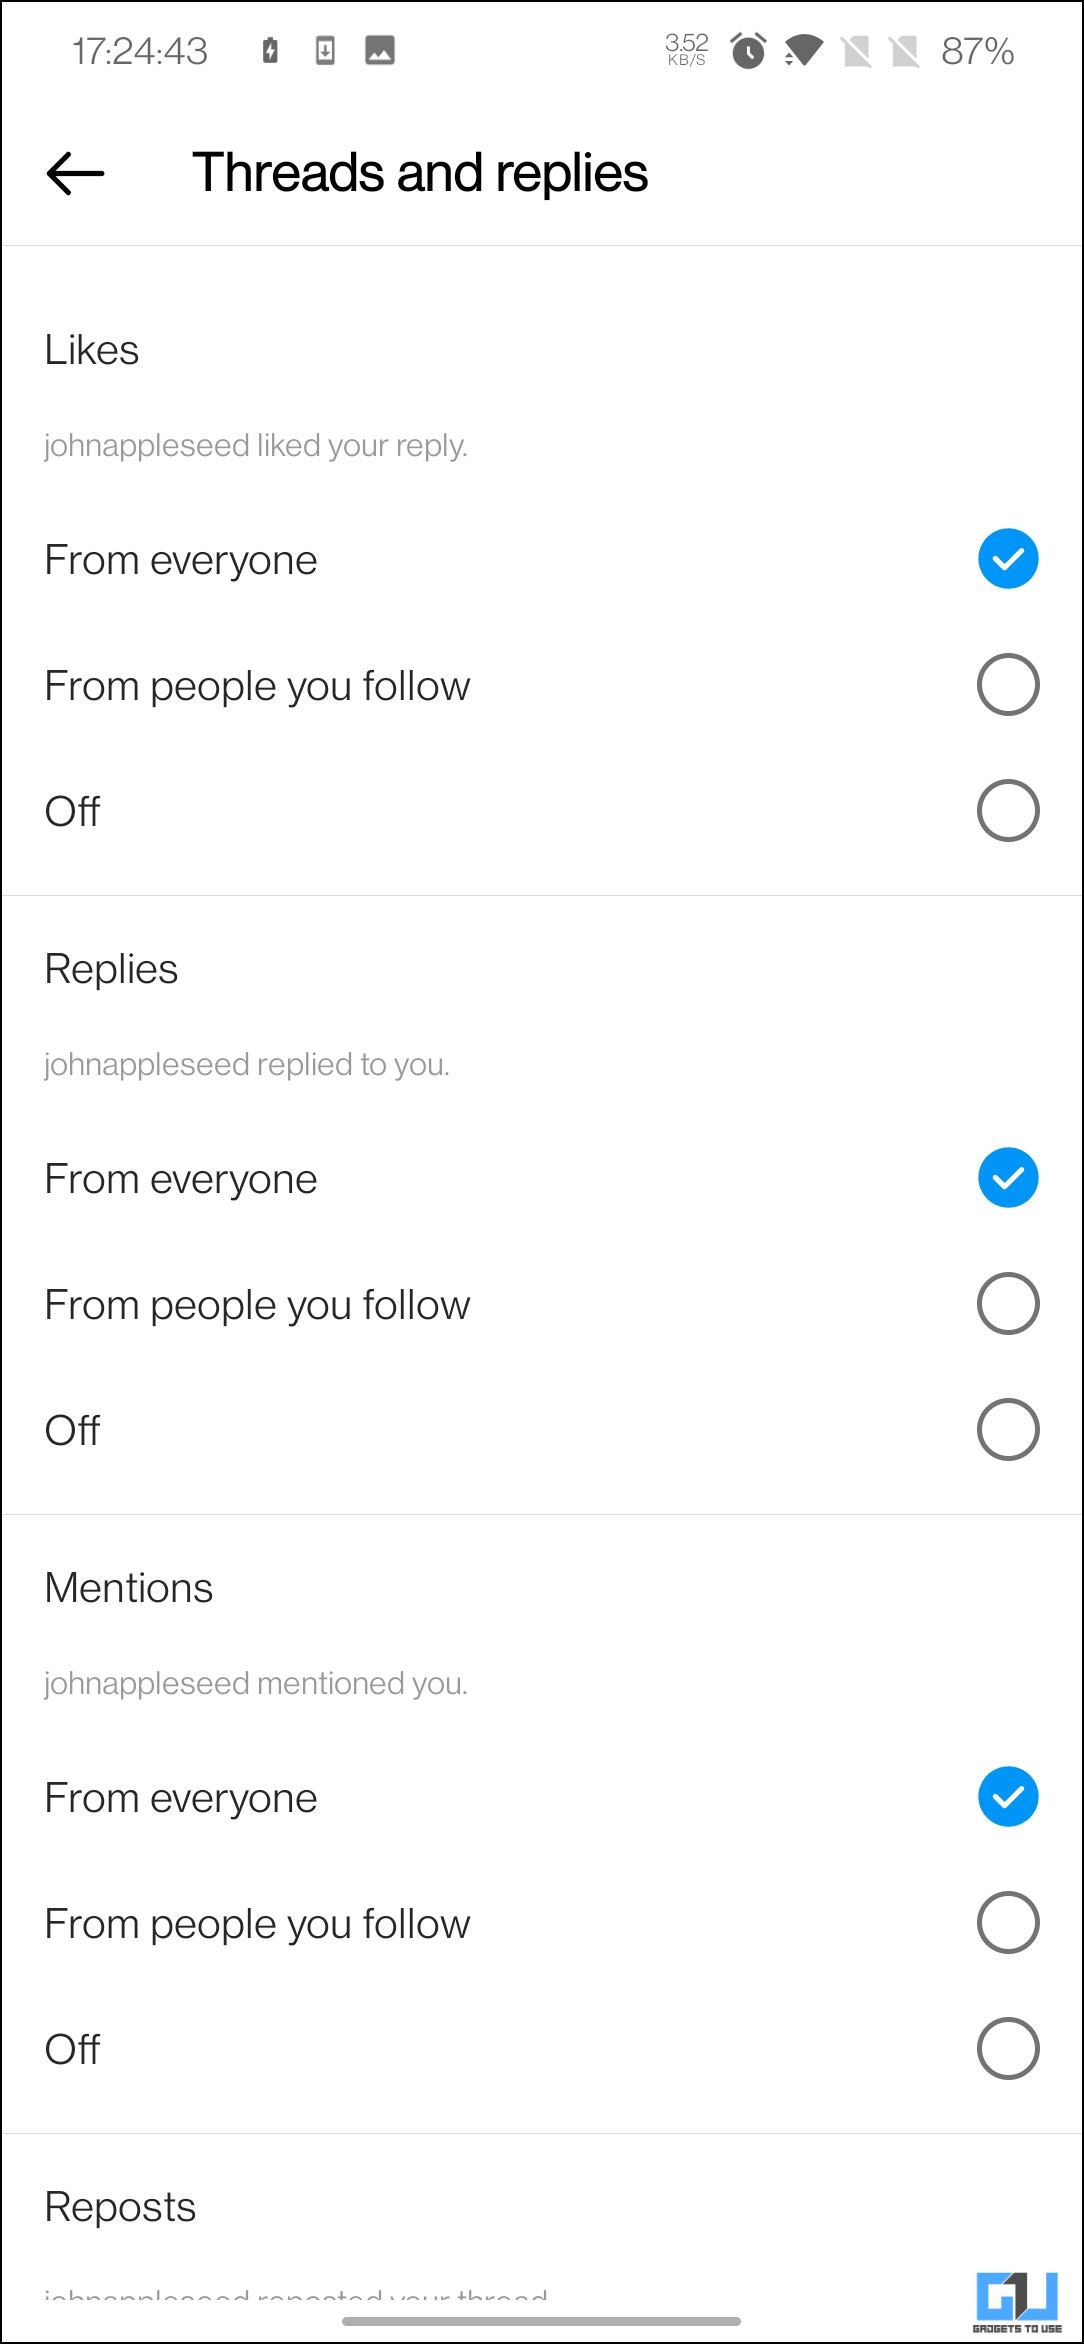
Task: Tap the back arrow to exit Threads and replies
Action: [x=71, y=172]
